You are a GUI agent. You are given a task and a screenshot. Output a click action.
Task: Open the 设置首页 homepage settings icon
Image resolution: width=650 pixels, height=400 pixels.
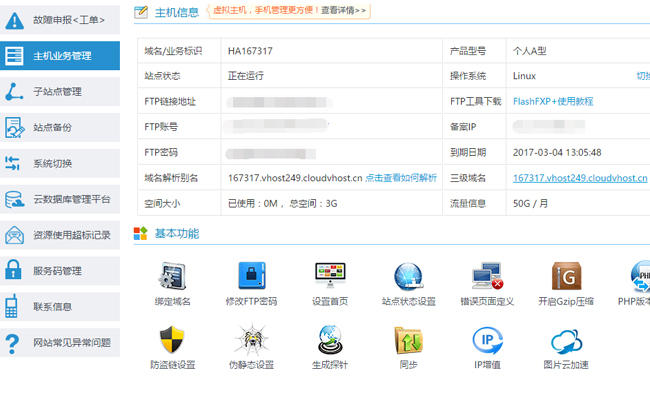click(x=330, y=277)
